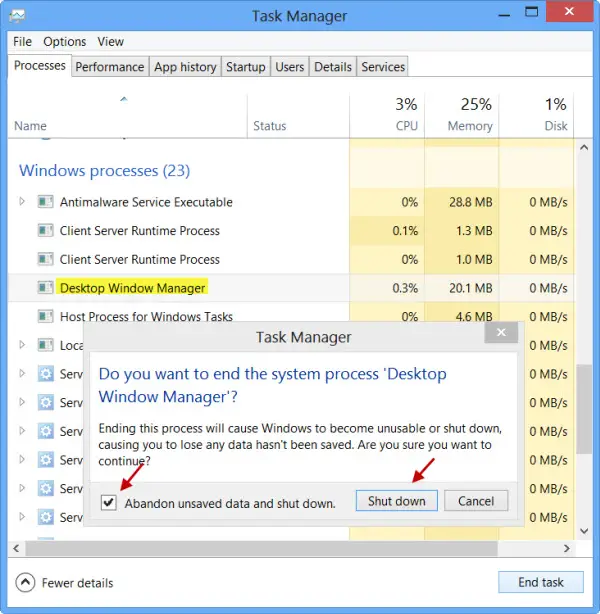
Task: Click icon of Client Server Runtime Process 1.0 MB
Action: coord(45,259)
